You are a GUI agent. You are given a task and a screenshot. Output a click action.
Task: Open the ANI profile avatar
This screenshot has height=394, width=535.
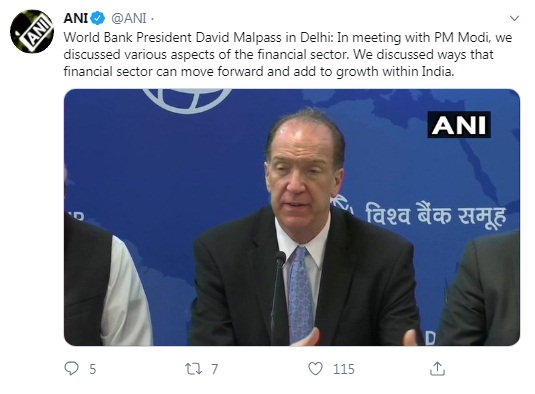[32, 31]
